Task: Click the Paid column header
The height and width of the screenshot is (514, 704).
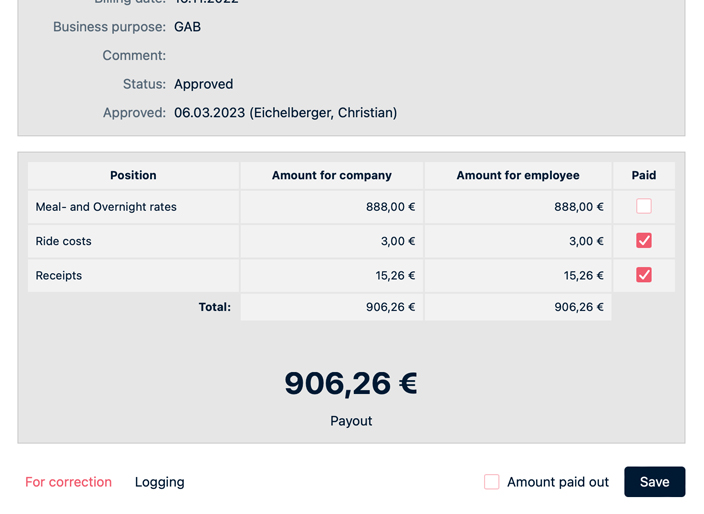Action: (643, 175)
